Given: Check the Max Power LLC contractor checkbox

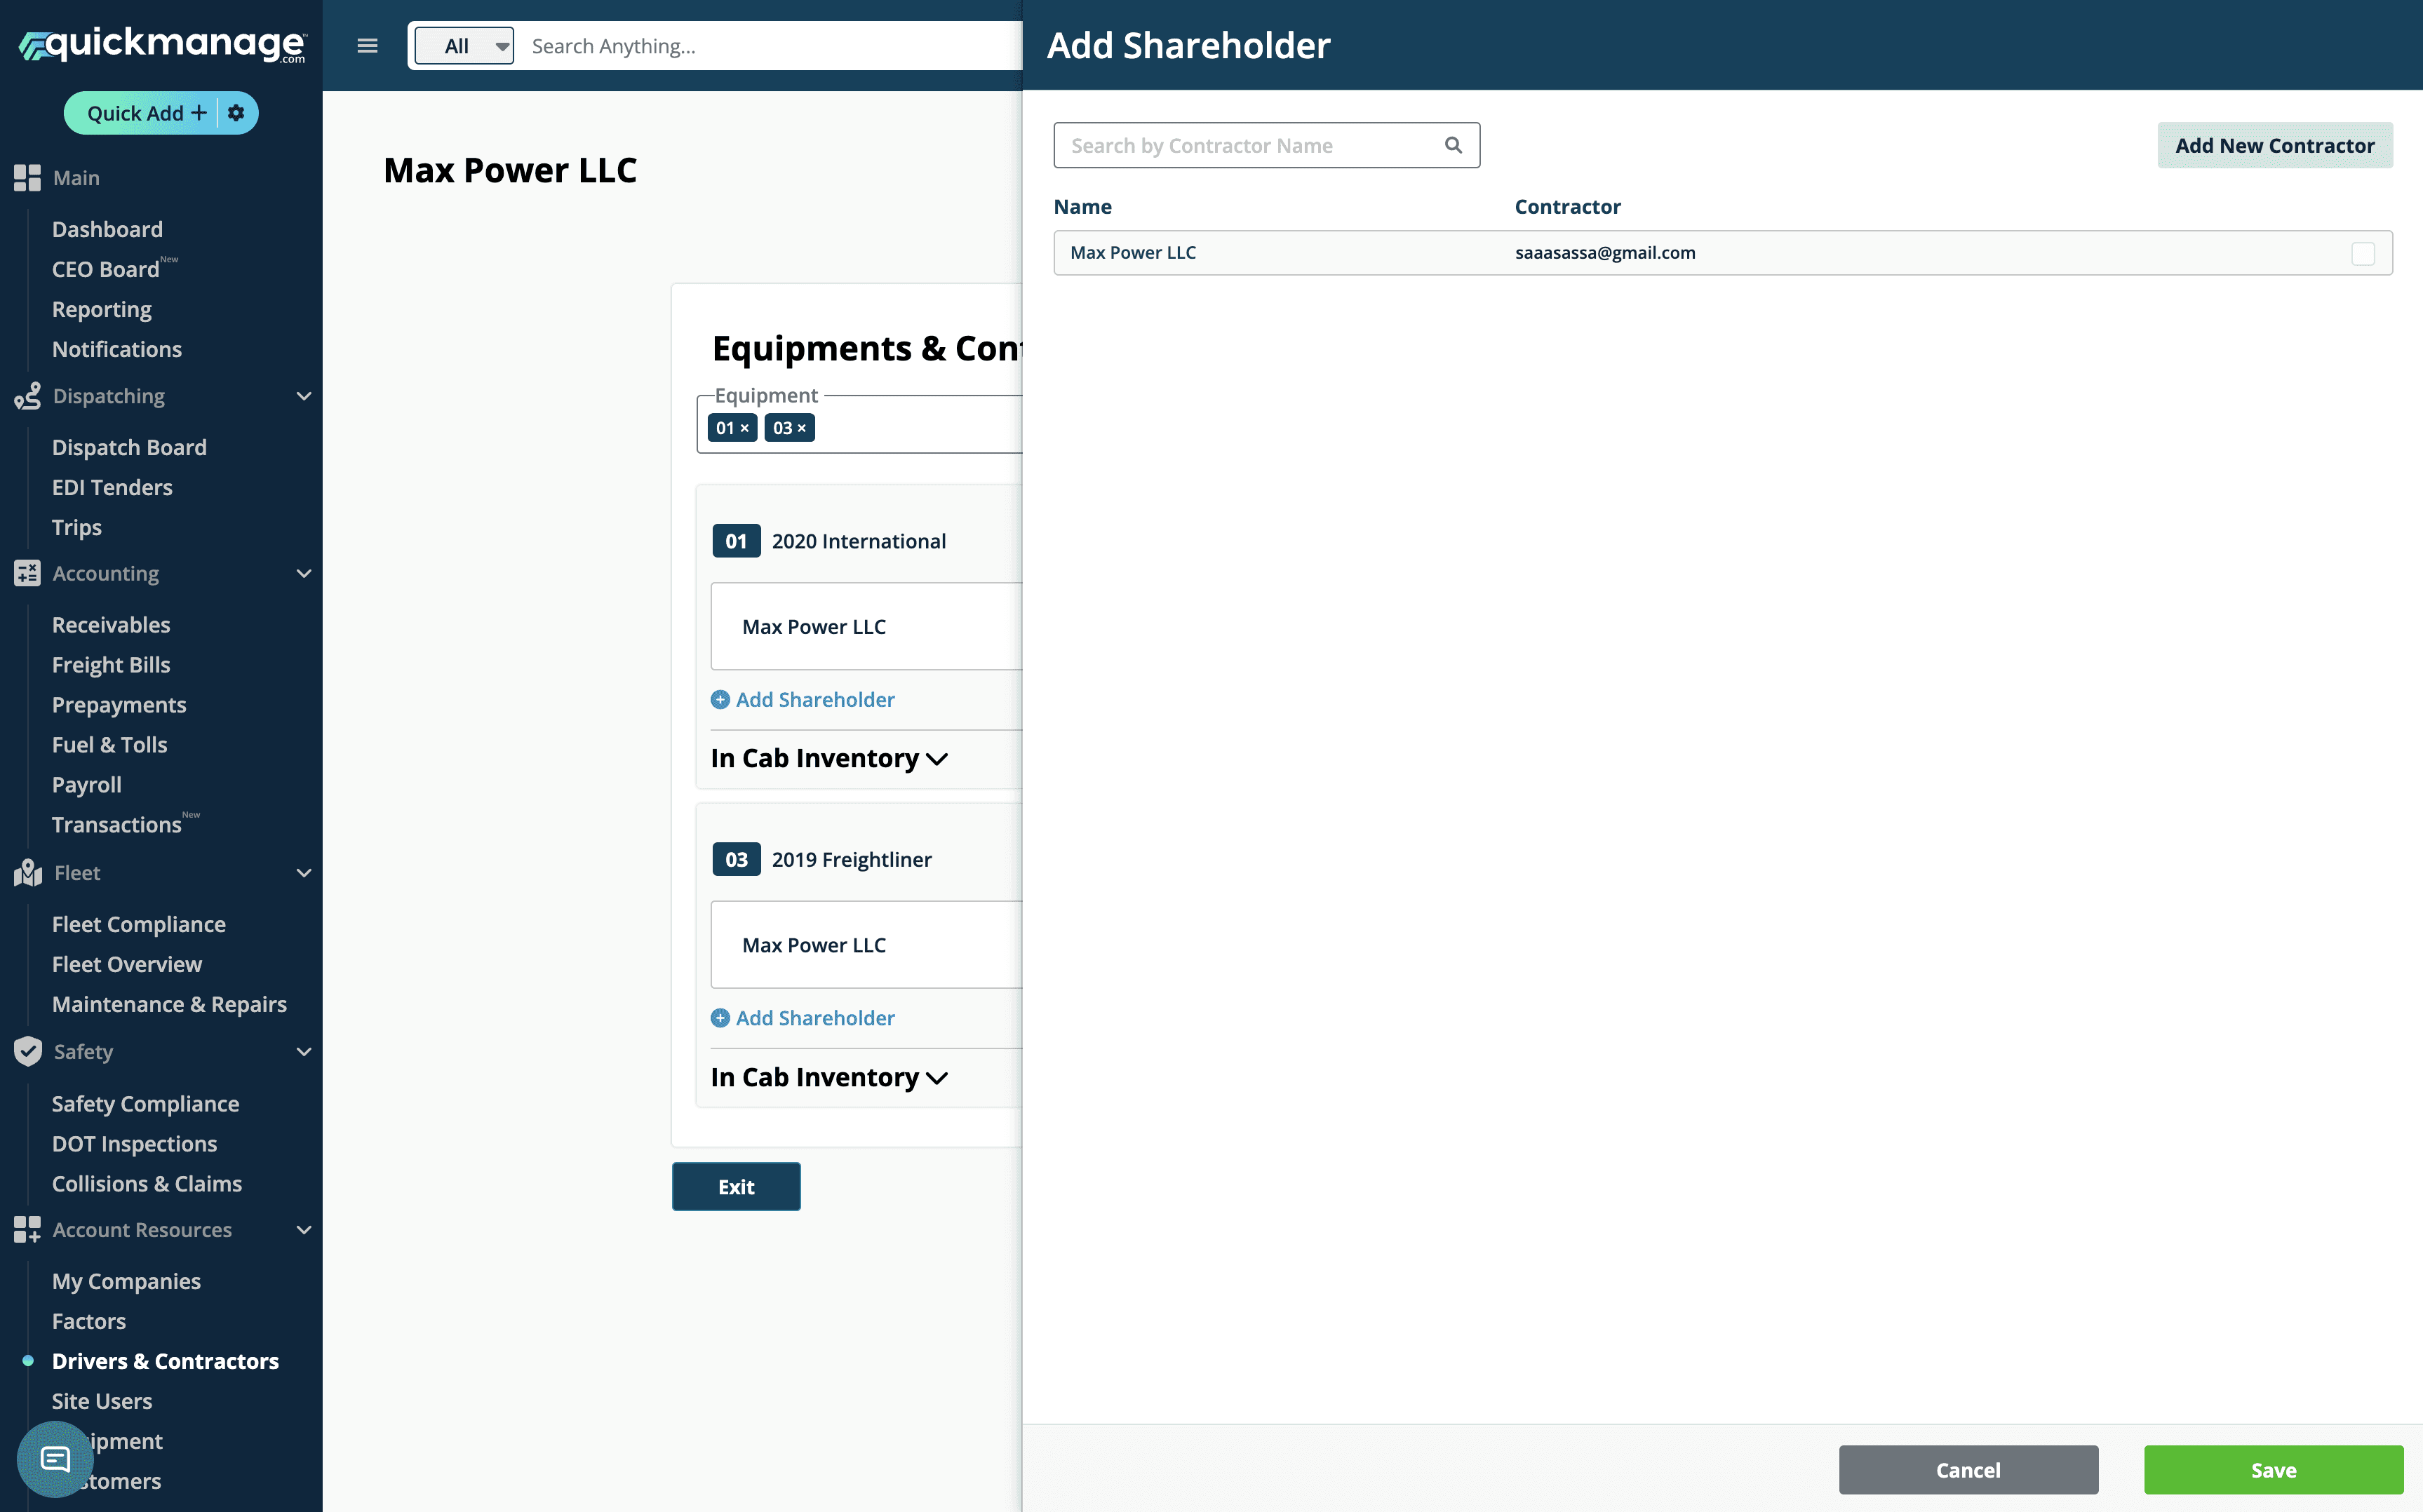Looking at the screenshot, I should [2362, 253].
